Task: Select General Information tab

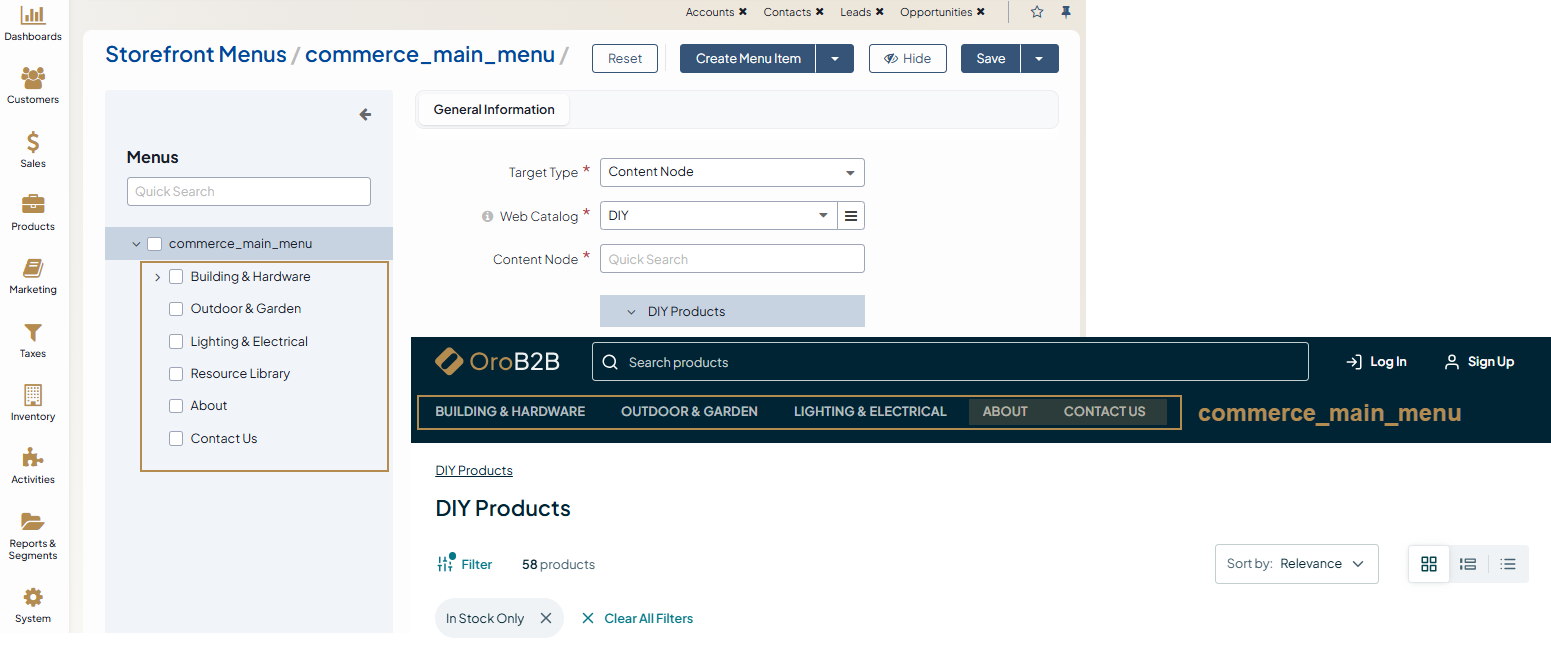Action: point(494,110)
